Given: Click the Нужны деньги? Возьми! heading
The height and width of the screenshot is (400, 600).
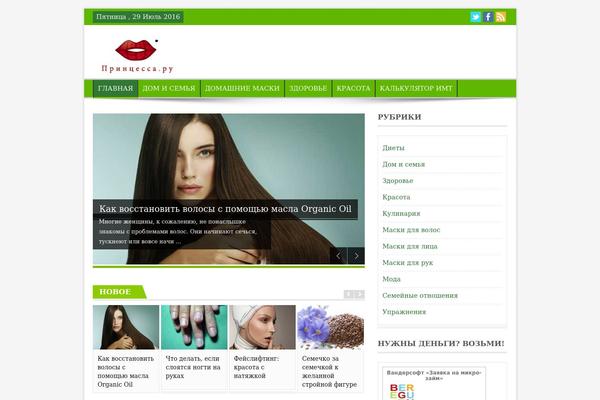Looking at the screenshot, I should [x=441, y=343].
